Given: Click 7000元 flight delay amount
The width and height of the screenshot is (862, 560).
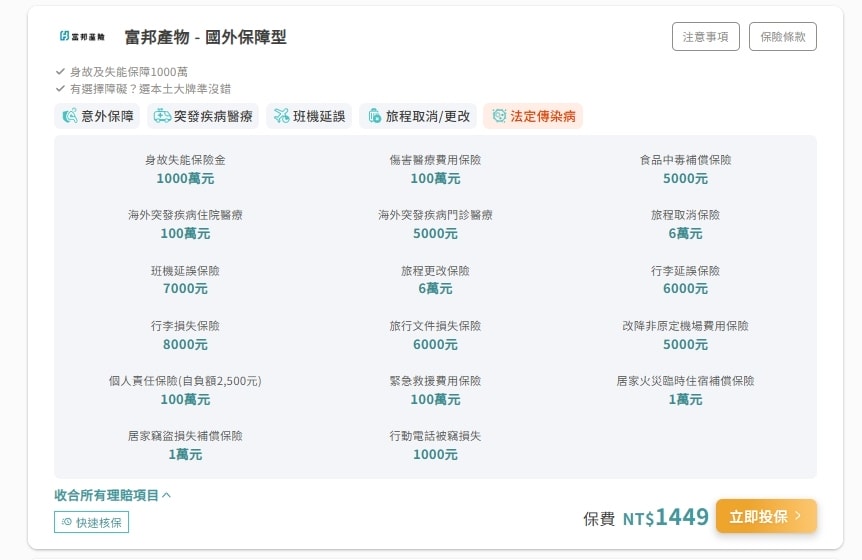Looking at the screenshot, I should click(x=185, y=289).
